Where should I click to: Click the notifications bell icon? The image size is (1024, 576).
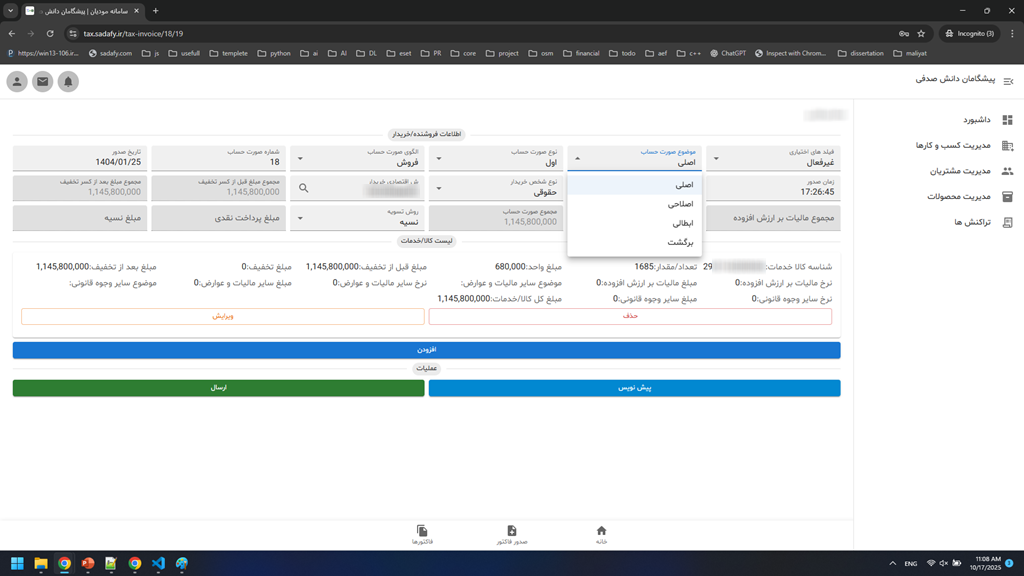point(68,82)
